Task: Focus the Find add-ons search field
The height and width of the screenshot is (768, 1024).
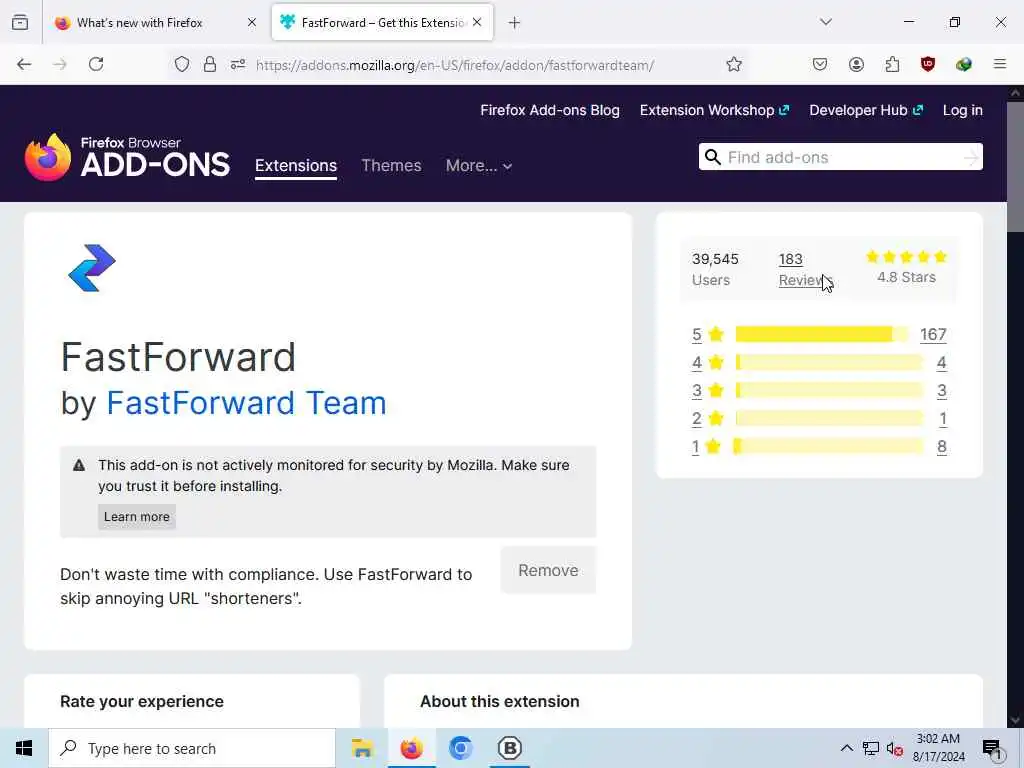Action: [841, 157]
